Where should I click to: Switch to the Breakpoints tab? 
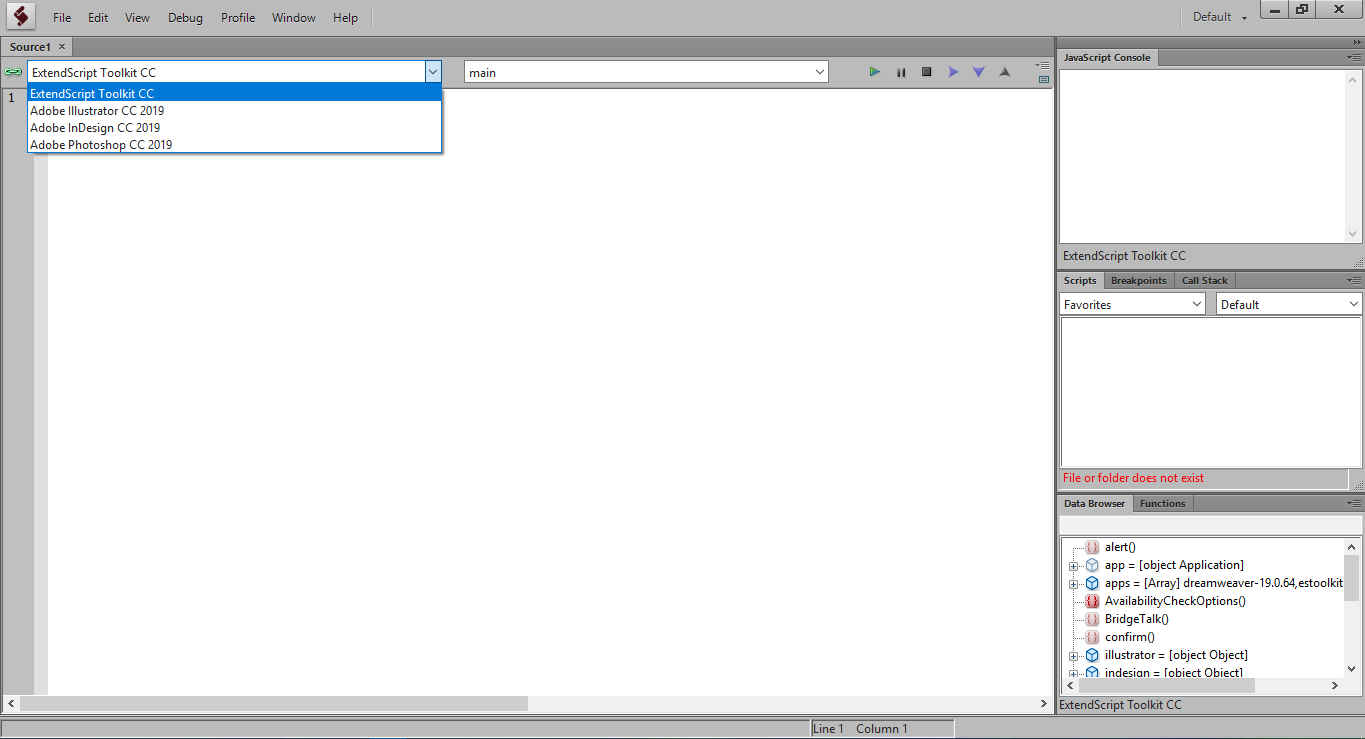1138,280
